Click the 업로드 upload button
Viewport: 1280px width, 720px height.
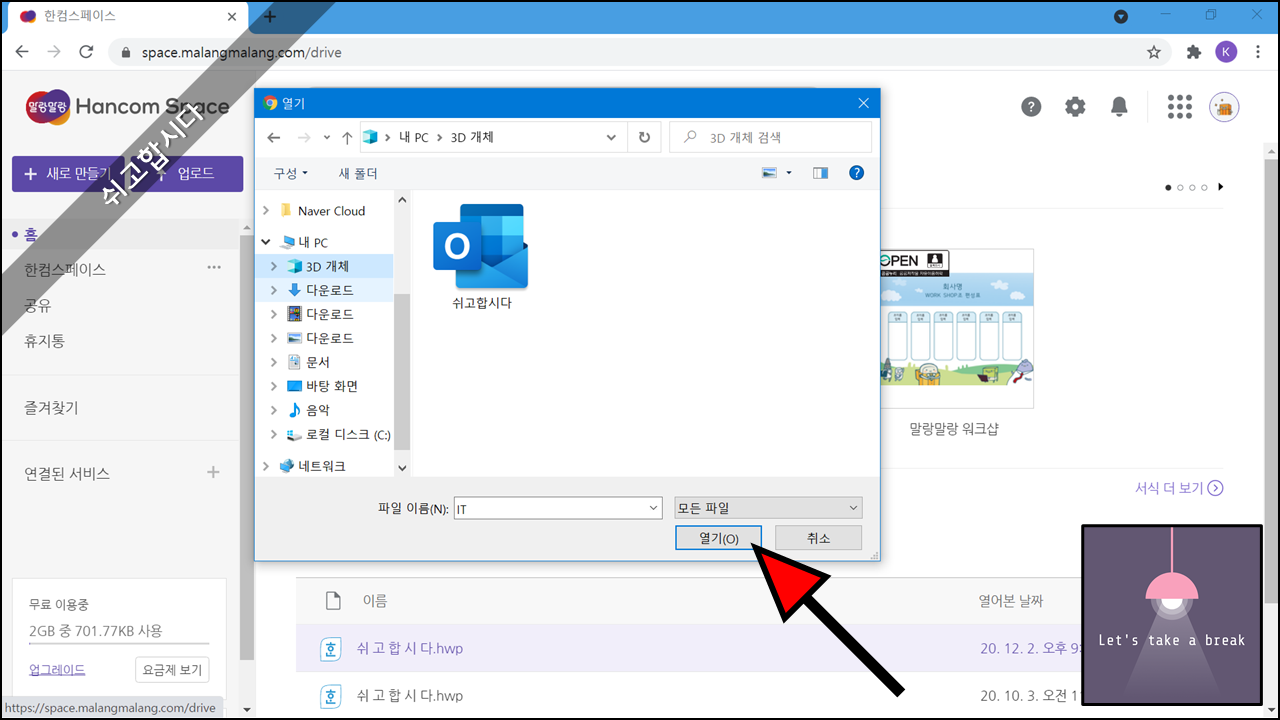click(196, 174)
